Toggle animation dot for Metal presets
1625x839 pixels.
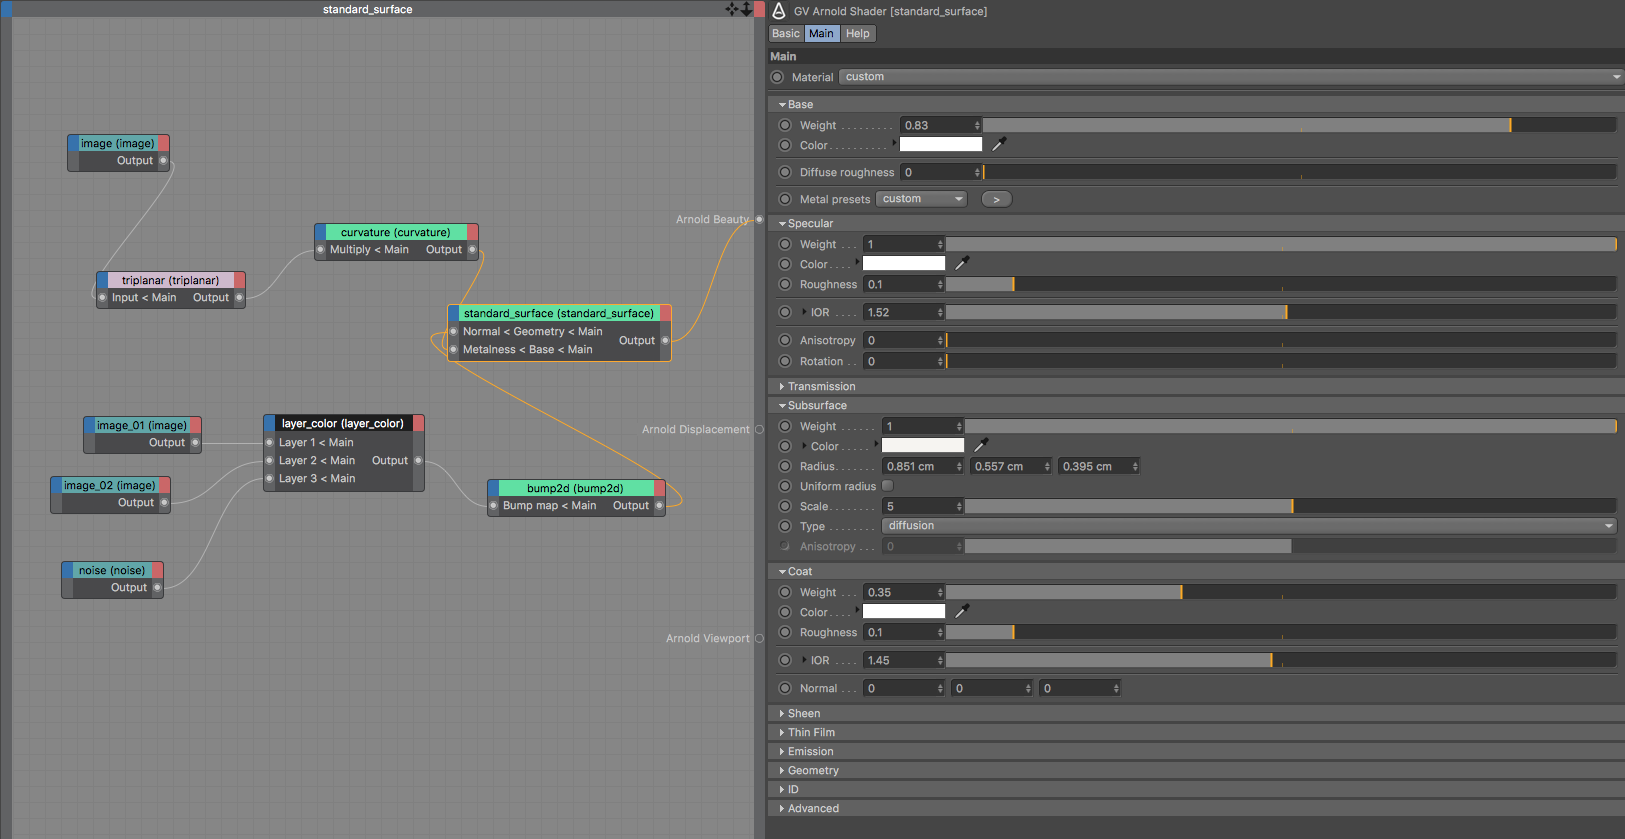pyautogui.click(x=785, y=199)
